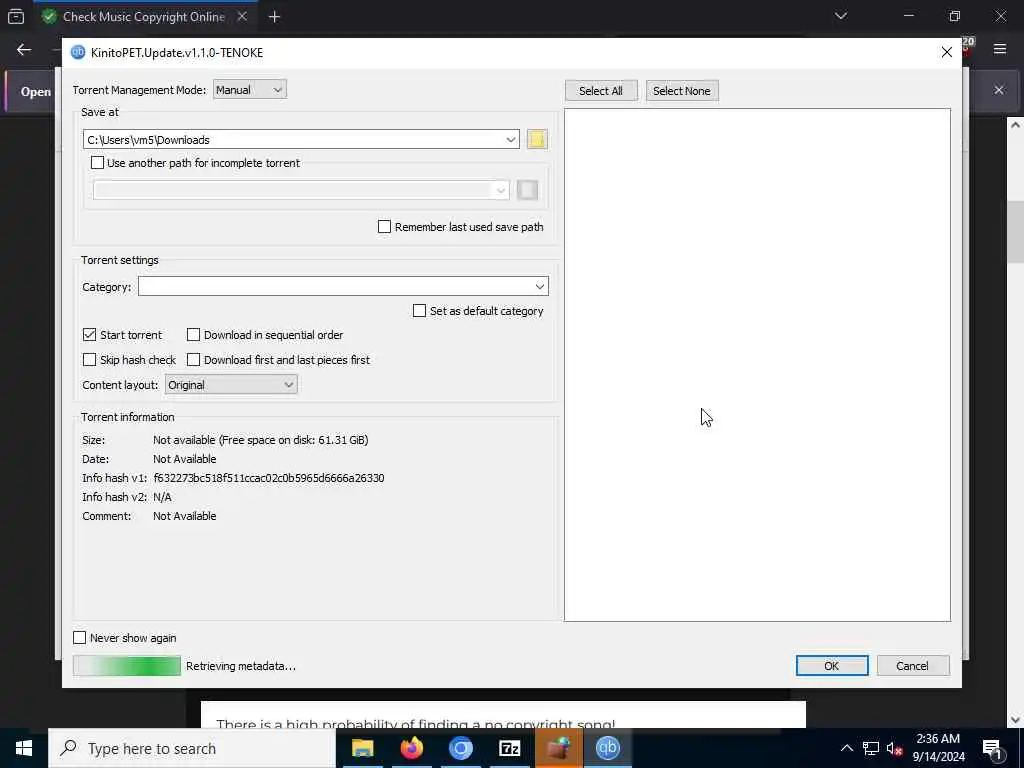This screenshot has height=768, width=1024.
Task: Tick the Never show again checkbox
Action: (x=80, y=638)
